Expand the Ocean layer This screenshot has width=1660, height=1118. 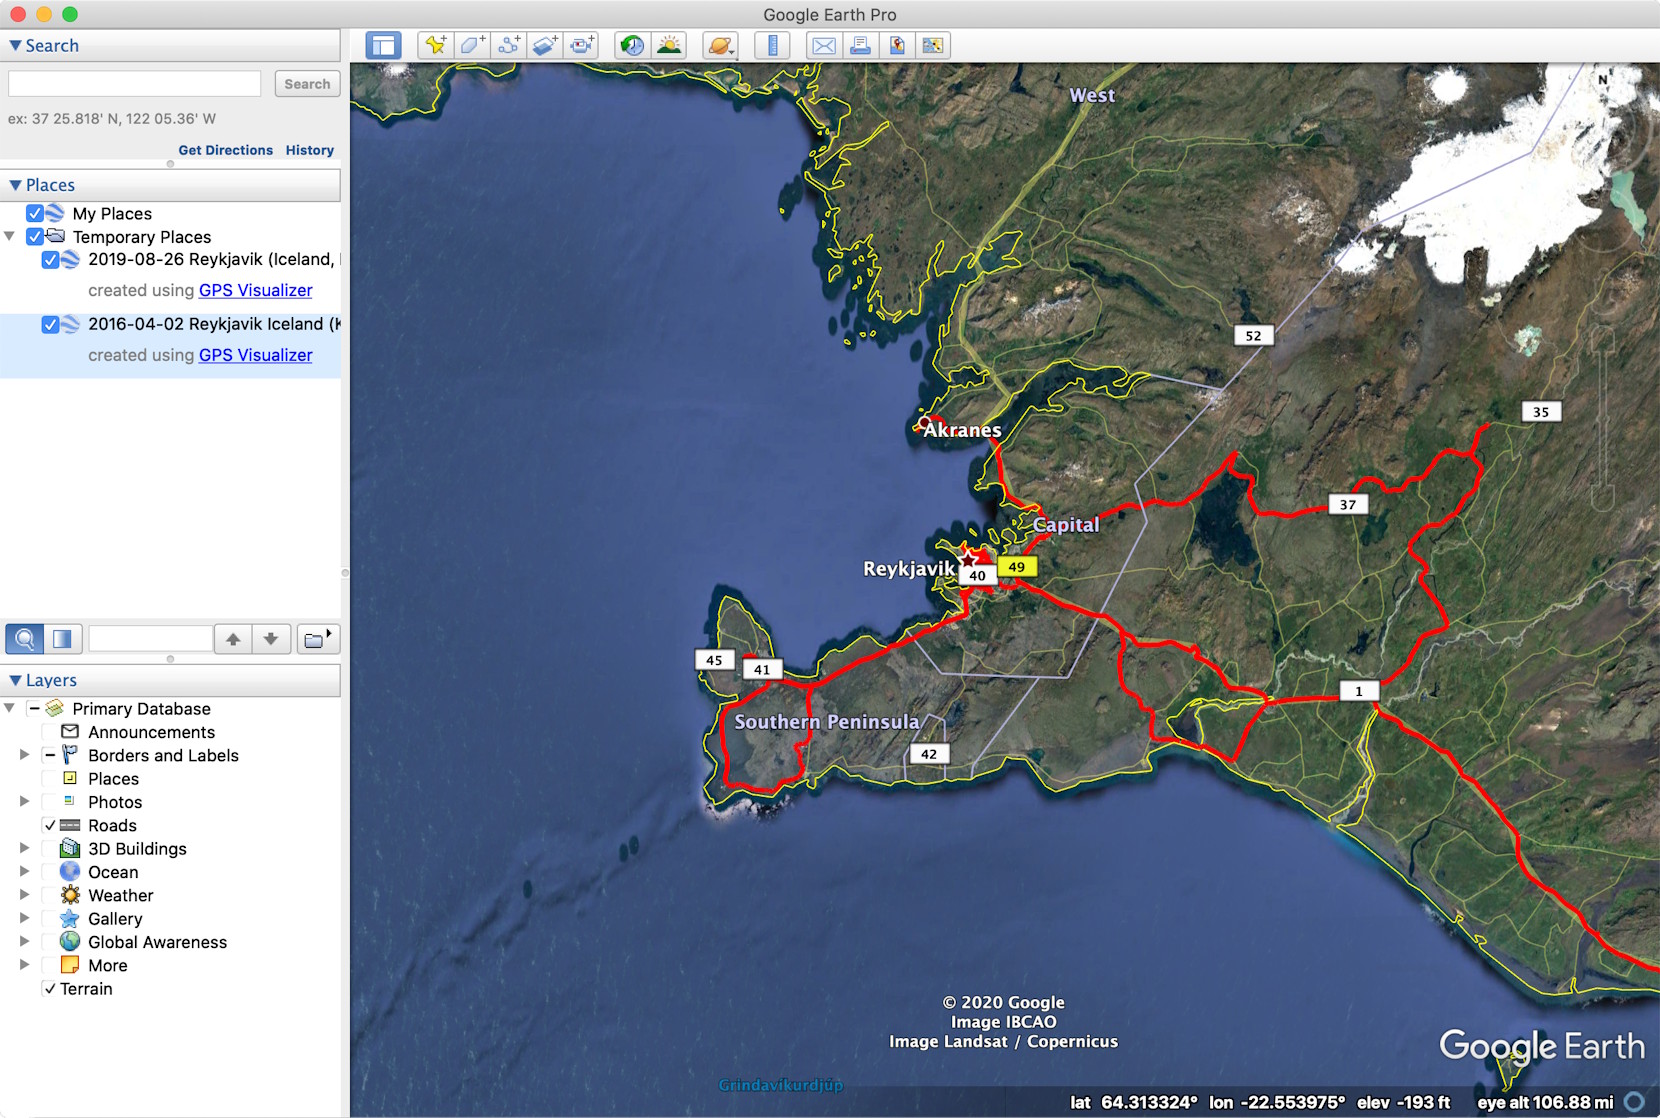(x=25, y=871)
